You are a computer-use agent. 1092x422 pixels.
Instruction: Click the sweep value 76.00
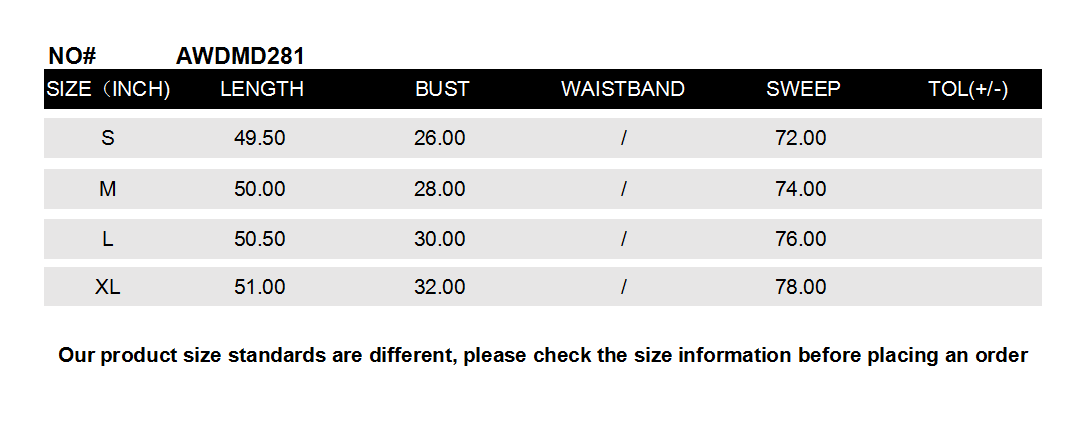tap(801, 239)
